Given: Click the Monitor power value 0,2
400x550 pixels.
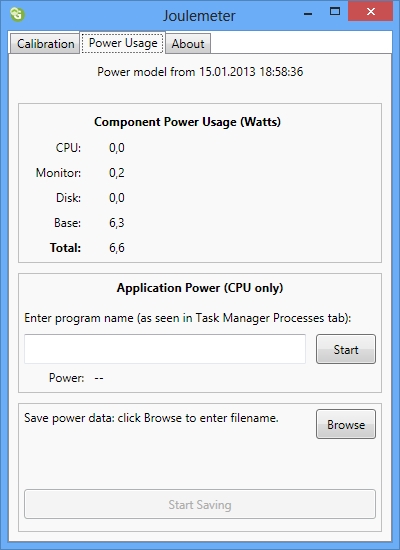Looking at the screenshot, I should (x=117, y=173).
